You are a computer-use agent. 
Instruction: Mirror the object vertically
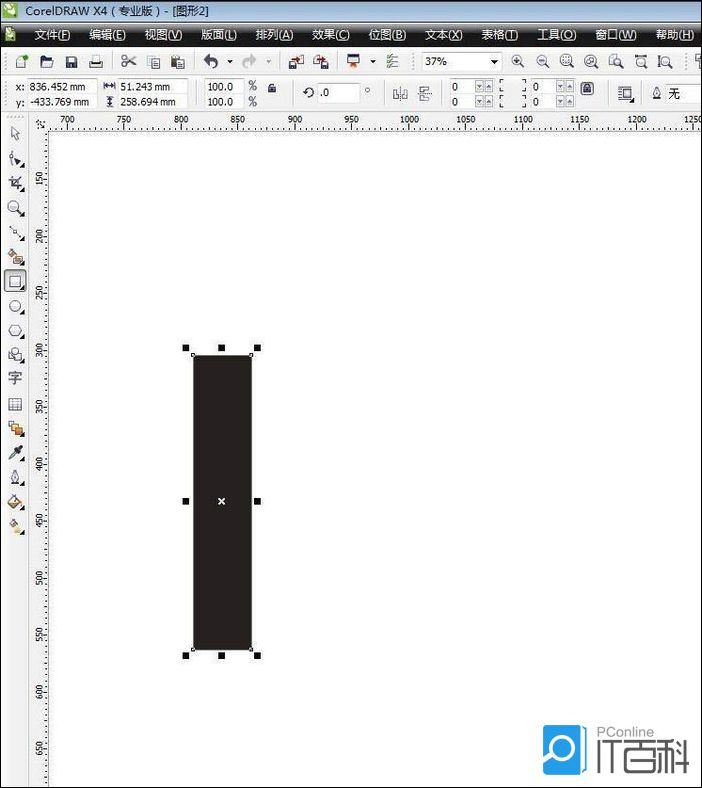click(x=425, y=93)
